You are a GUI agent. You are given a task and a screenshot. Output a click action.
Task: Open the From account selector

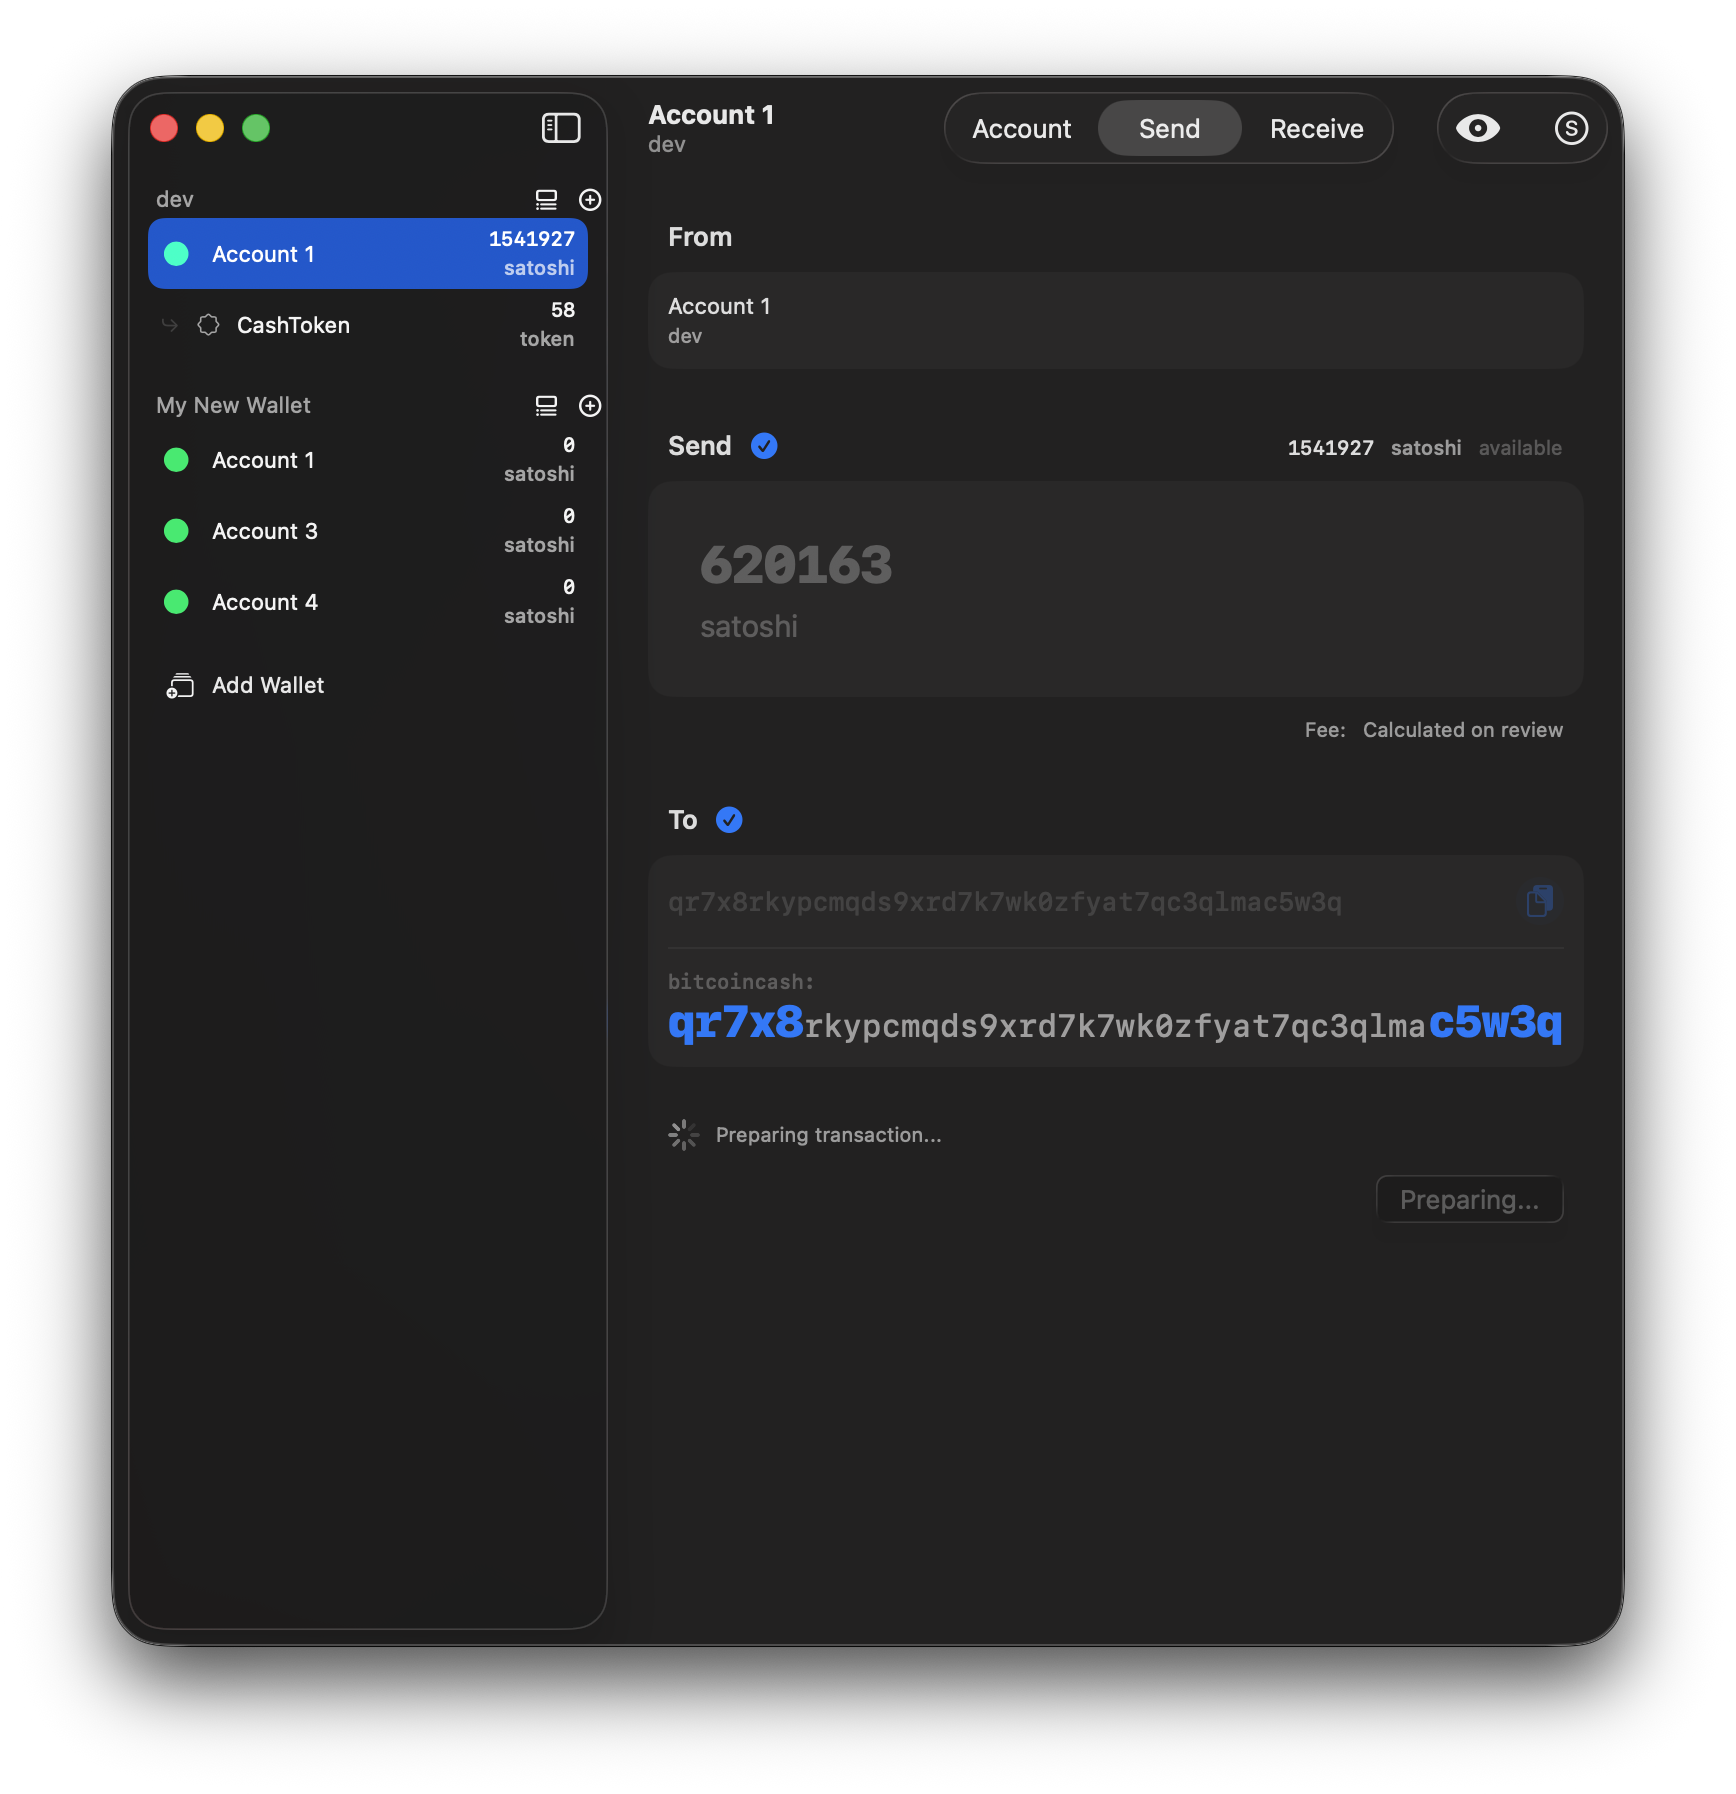click(x=1115, y=321)
